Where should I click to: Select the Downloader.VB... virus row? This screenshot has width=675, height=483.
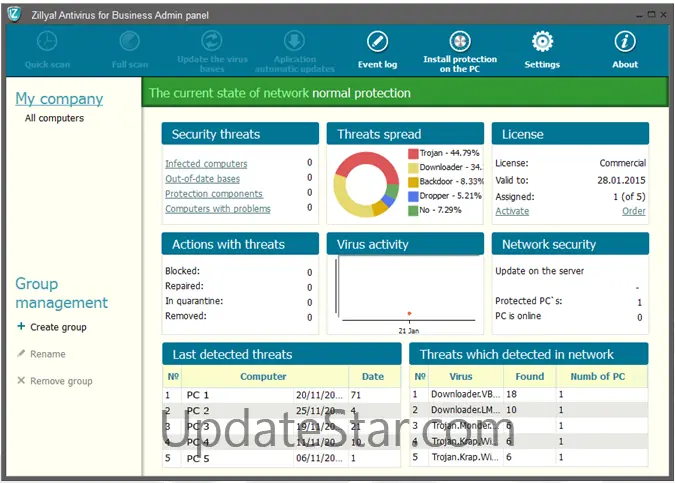pos(529,394)
